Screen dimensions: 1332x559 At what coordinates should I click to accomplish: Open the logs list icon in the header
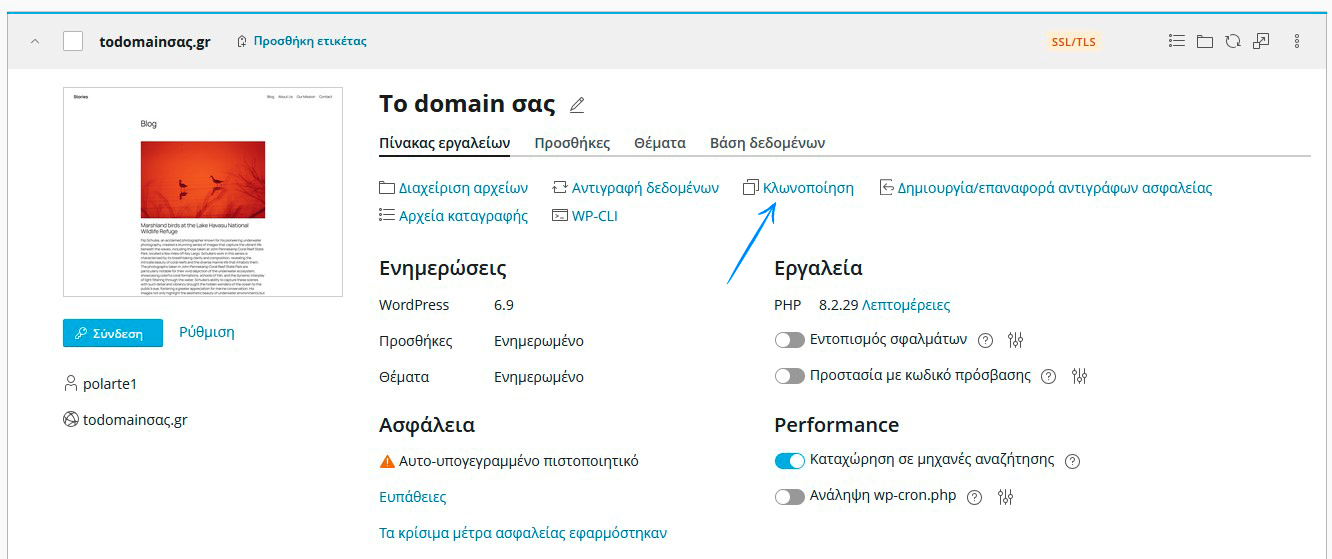point(1177,41)
